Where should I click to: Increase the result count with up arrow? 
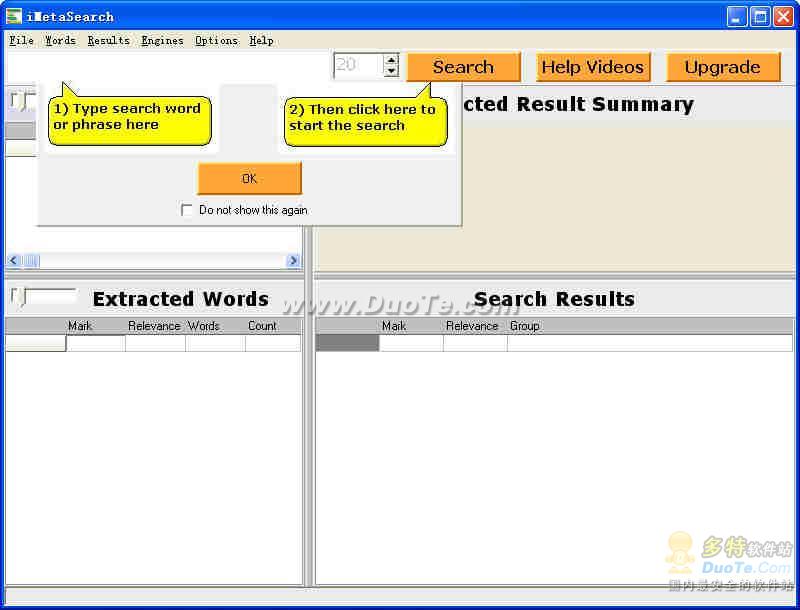pos(391,60)
